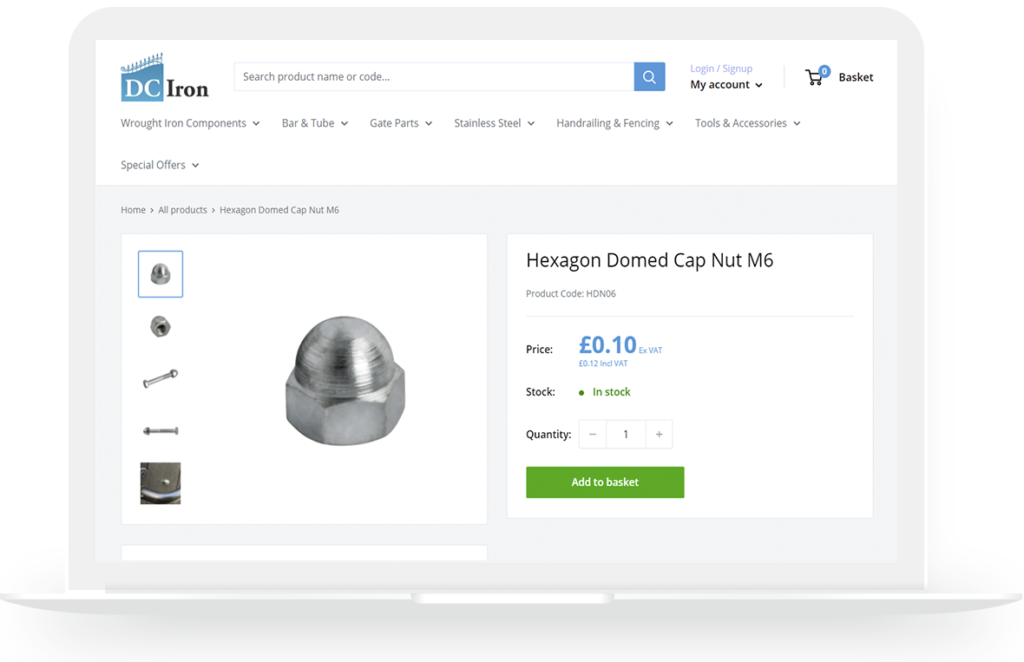This screenshot has height=662, width=1024.
Task: Show the third thumbnail with bolt
Action: pyautogui.click(x=160, y=378)
